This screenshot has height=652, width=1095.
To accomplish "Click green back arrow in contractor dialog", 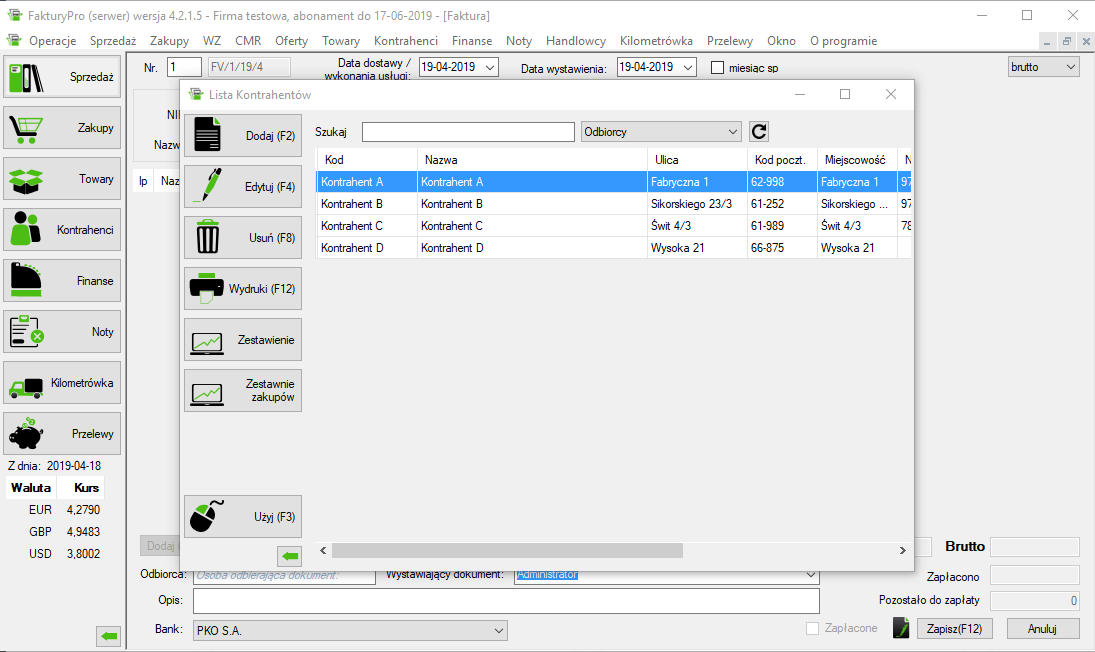I will 289,555.
